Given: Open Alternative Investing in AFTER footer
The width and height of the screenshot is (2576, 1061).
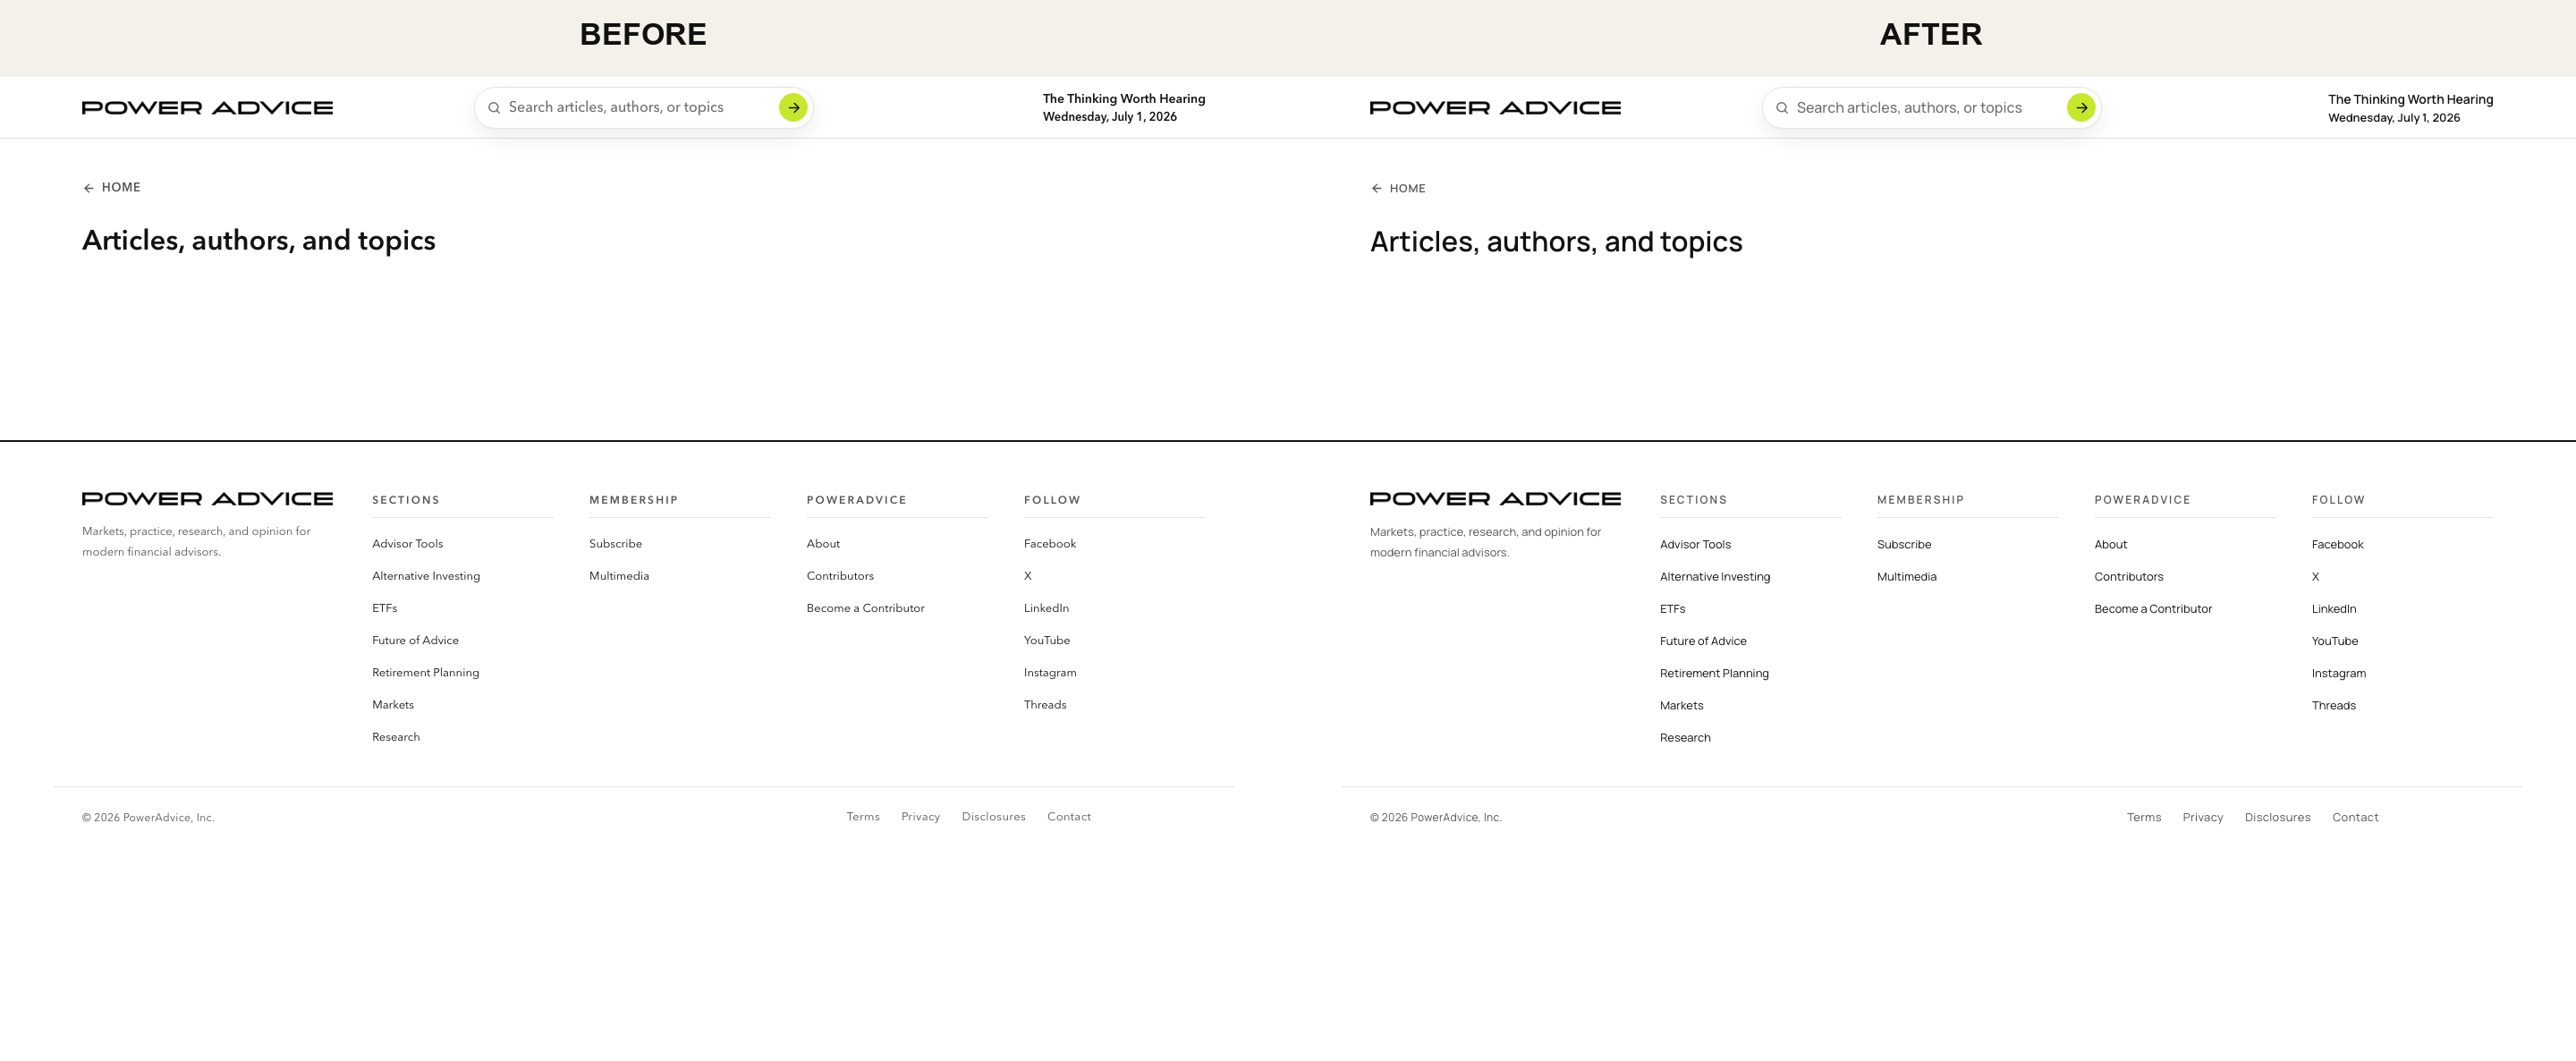Looking at the screenshot, I should (x=1715, y=576).
